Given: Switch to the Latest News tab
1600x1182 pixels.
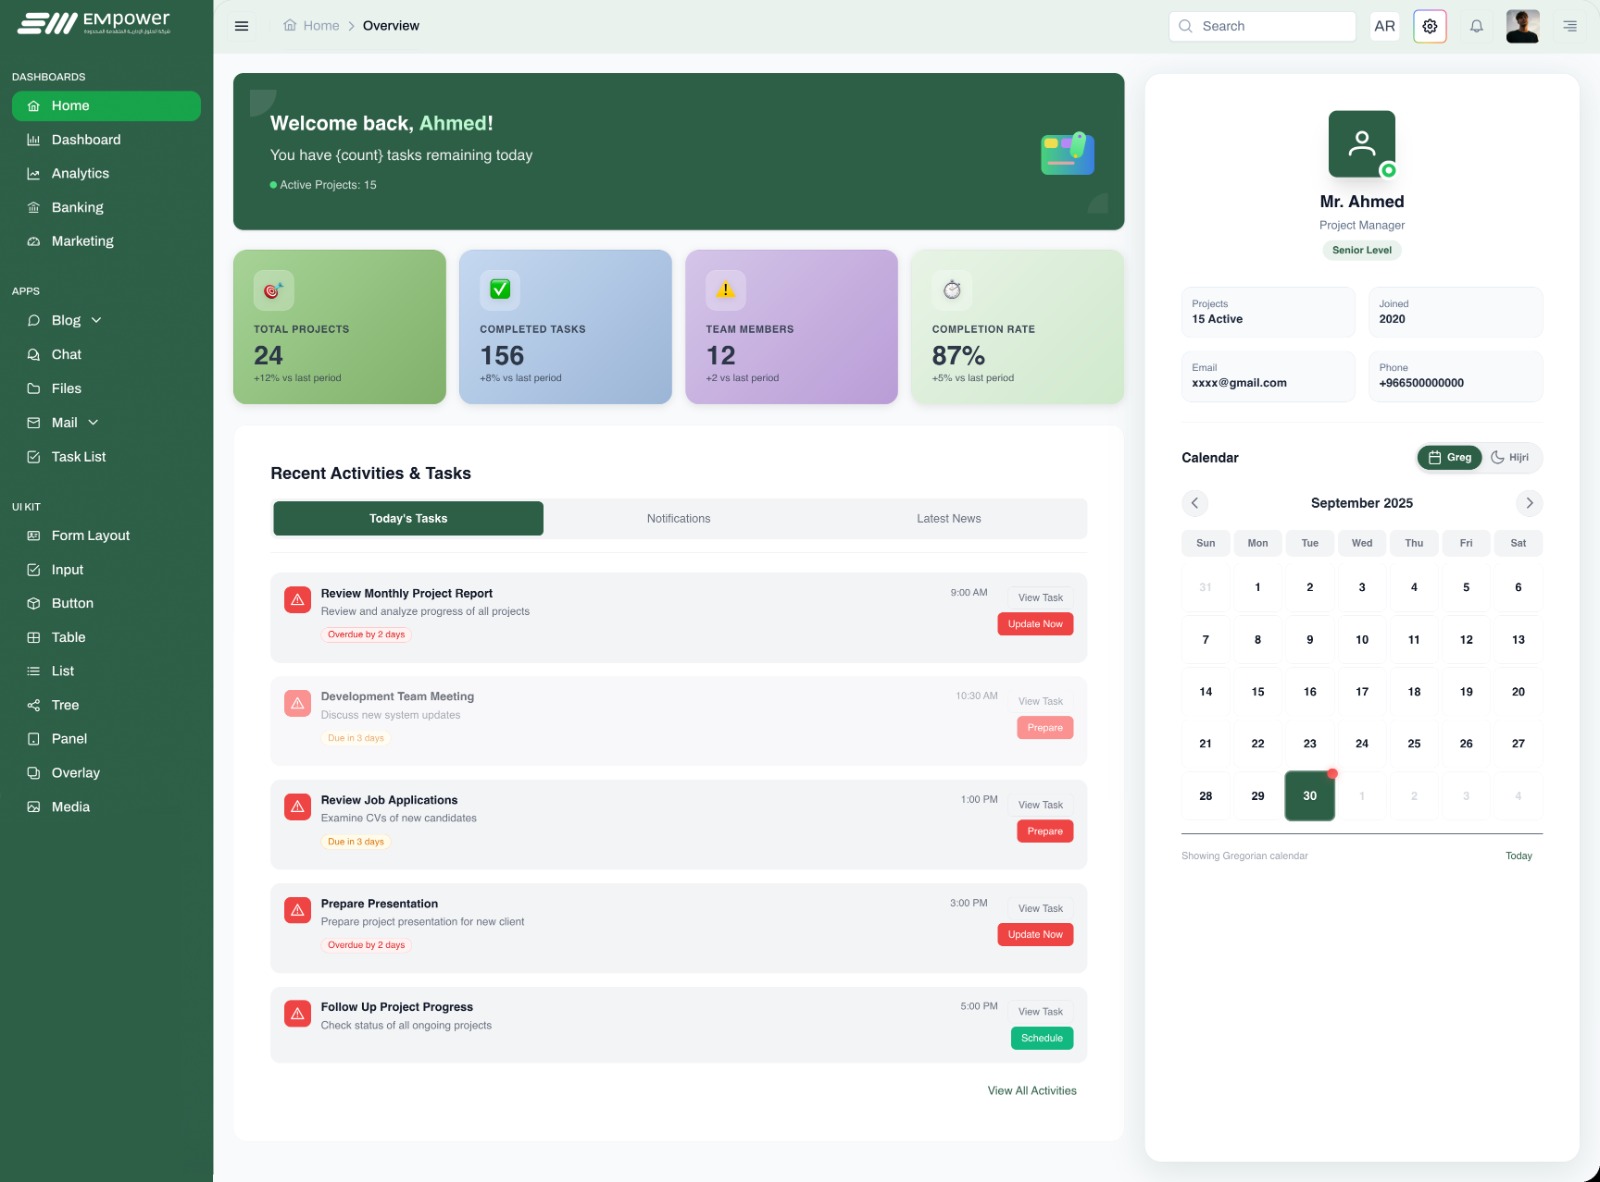Looking at the screenshot, I should click(948, 519).
